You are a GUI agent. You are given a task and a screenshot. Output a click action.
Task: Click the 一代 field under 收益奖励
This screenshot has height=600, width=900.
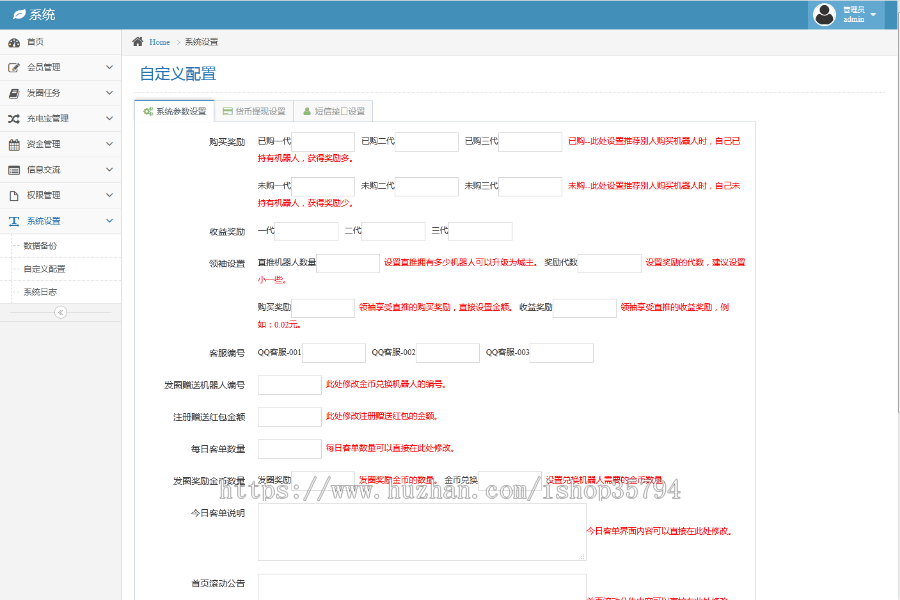point(307,231)
